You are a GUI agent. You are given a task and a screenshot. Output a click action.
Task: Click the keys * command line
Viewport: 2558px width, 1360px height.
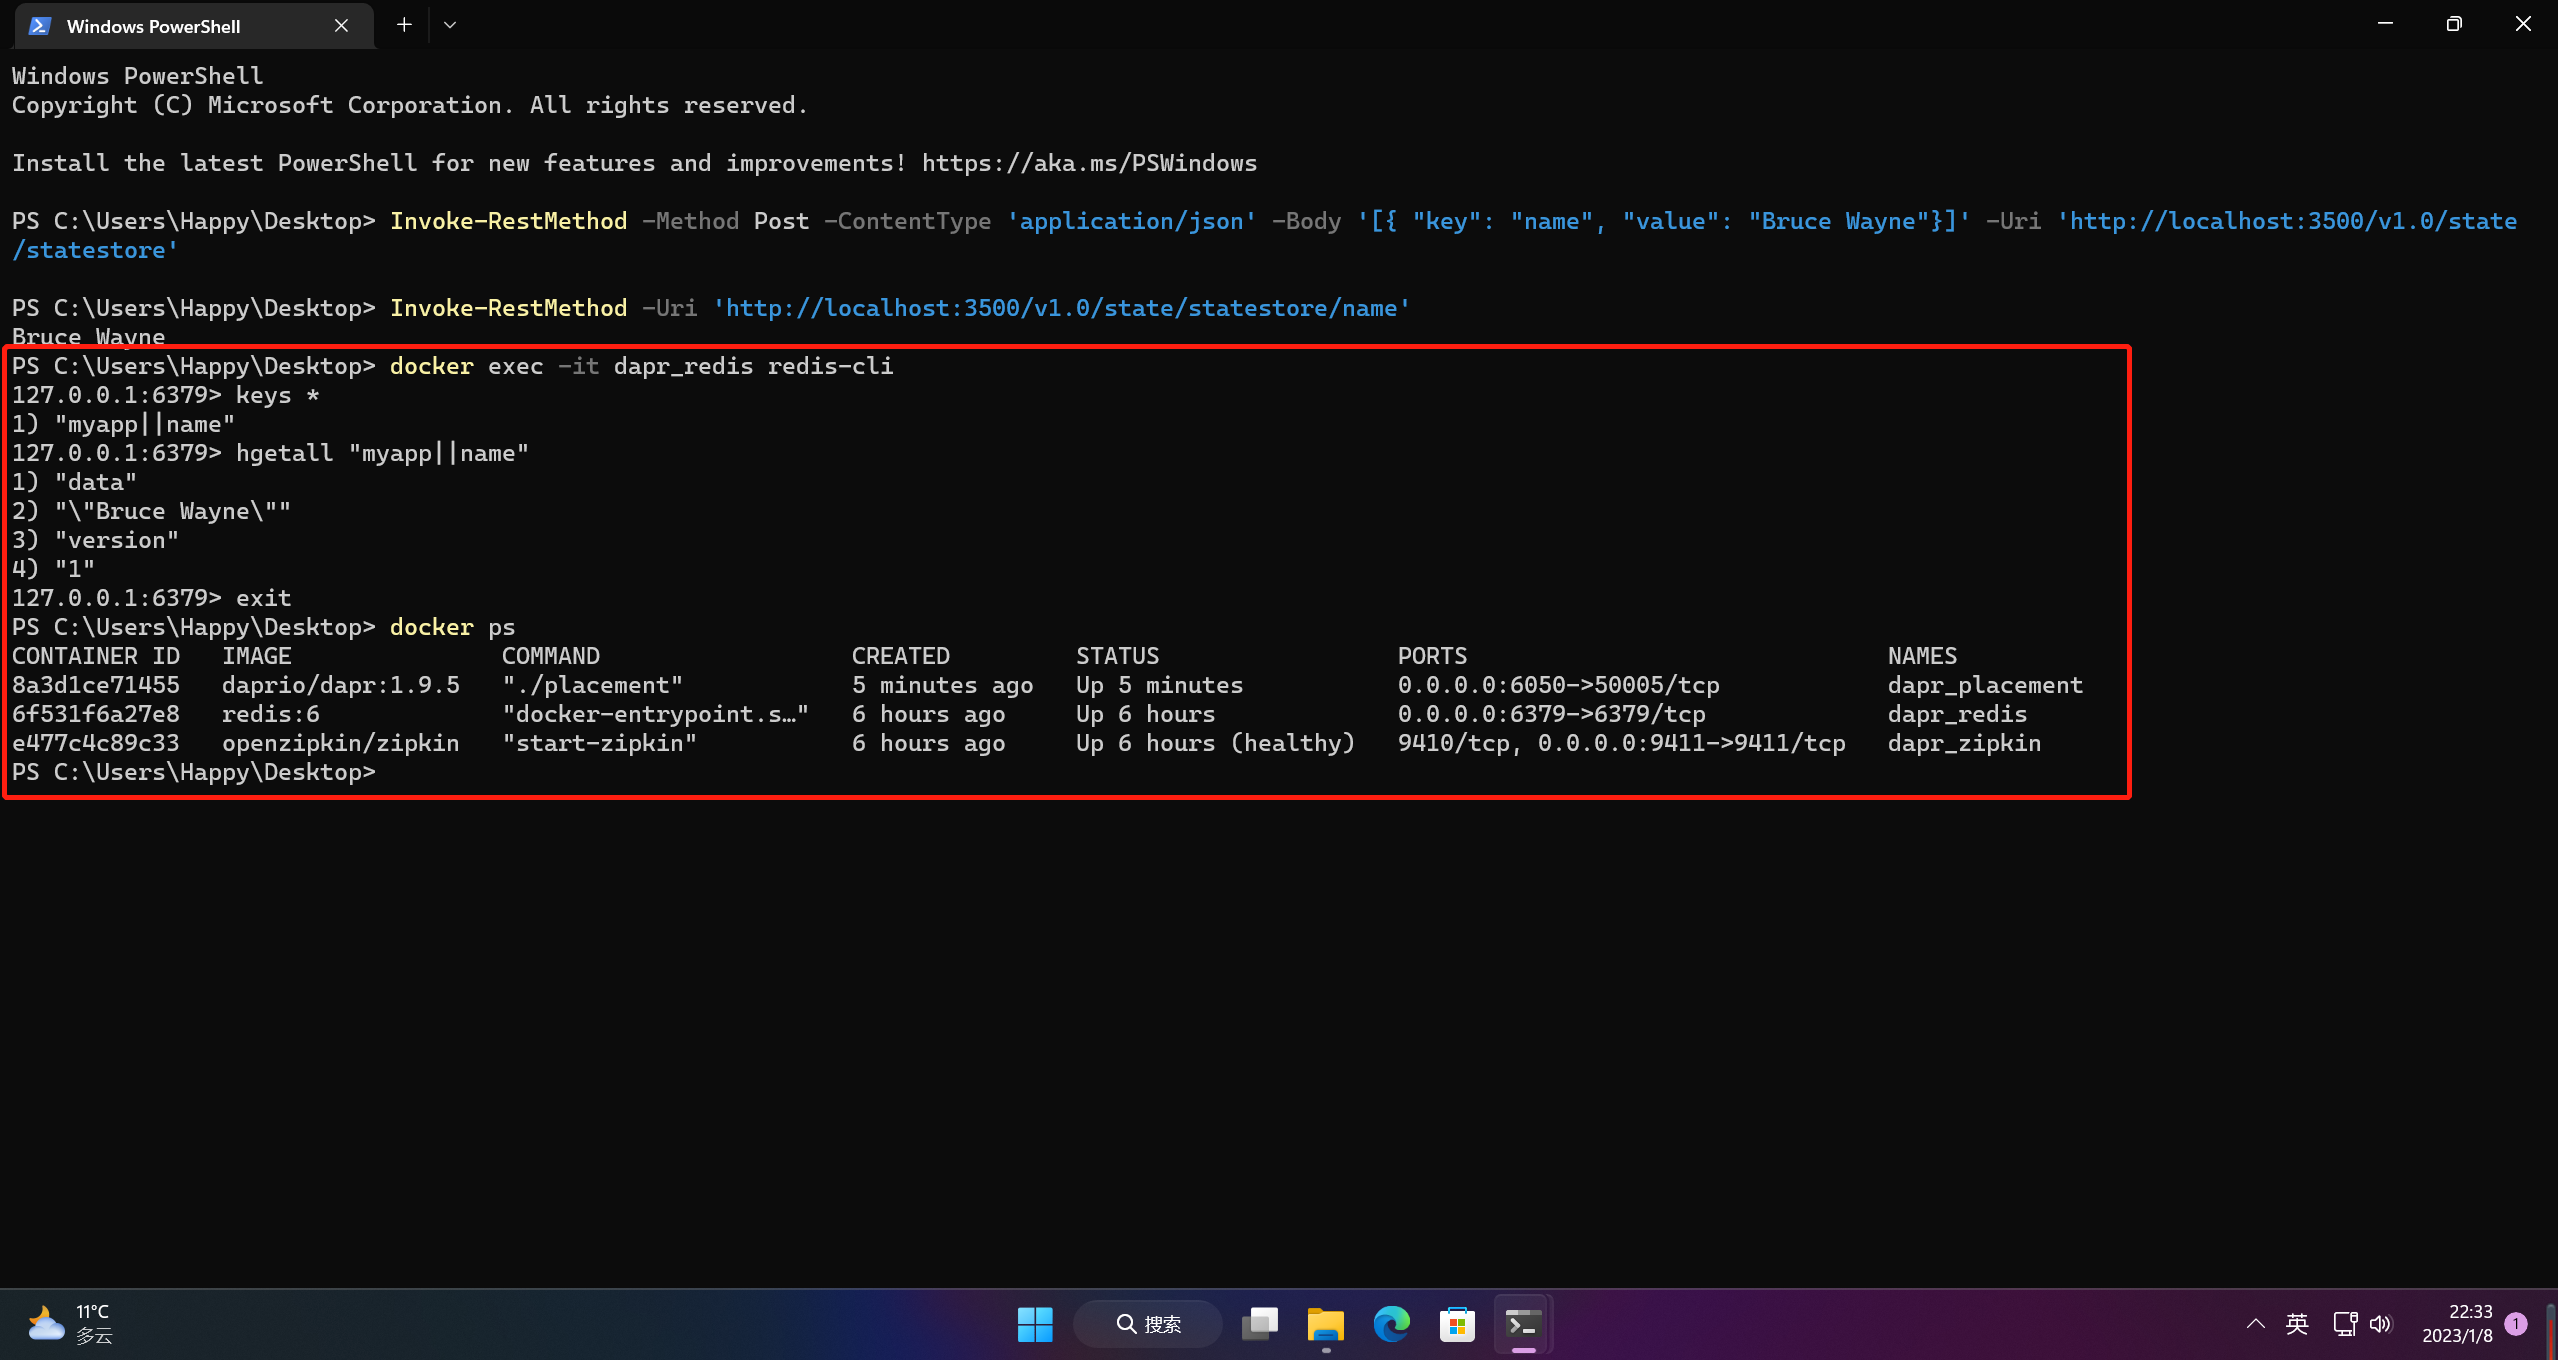point(166,395)
